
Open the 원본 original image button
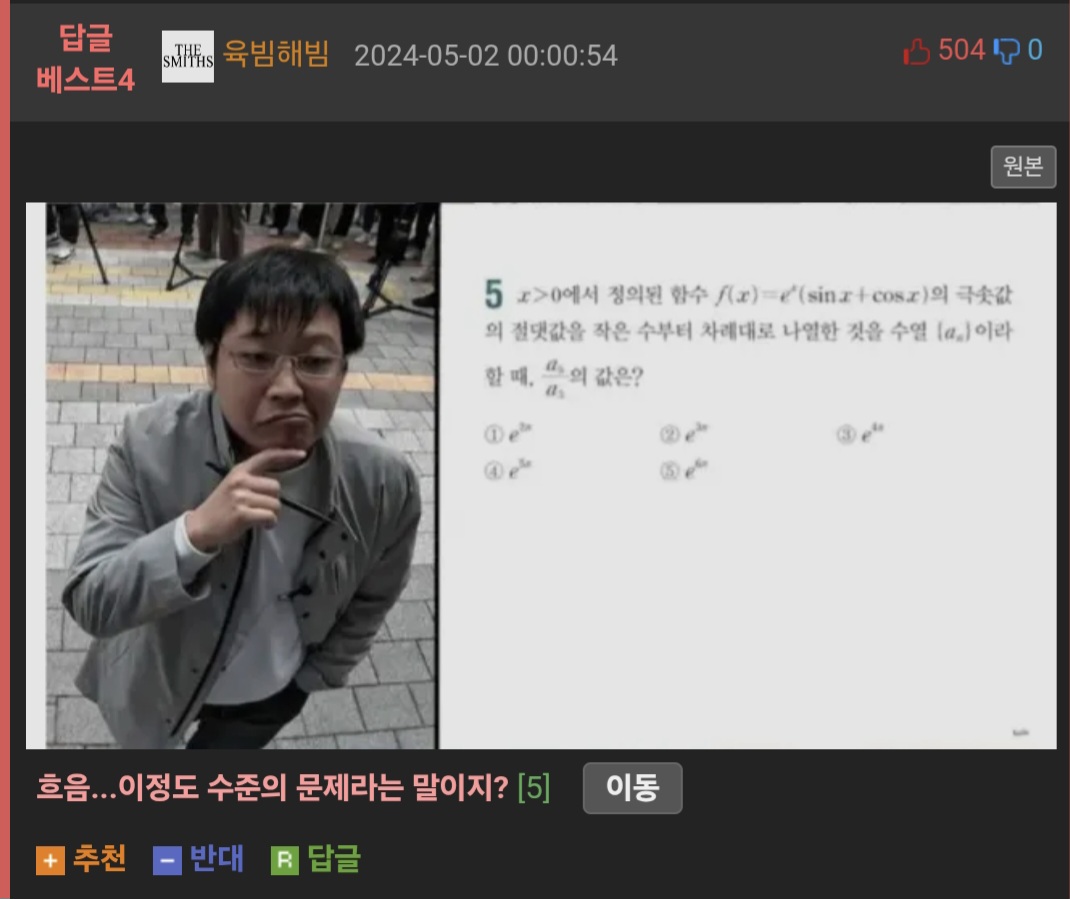[x=1023, y=167]
